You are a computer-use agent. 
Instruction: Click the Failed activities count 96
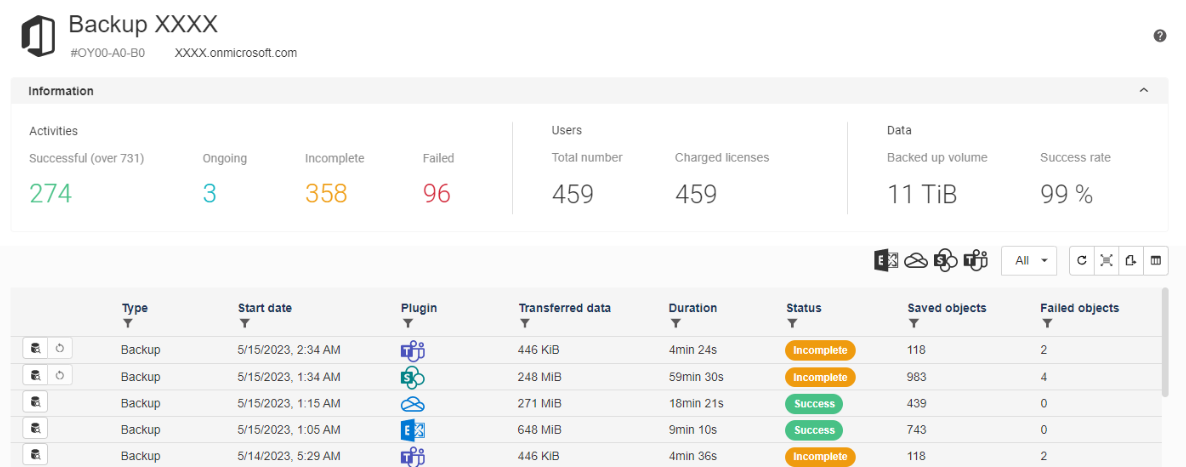[436, 194]
